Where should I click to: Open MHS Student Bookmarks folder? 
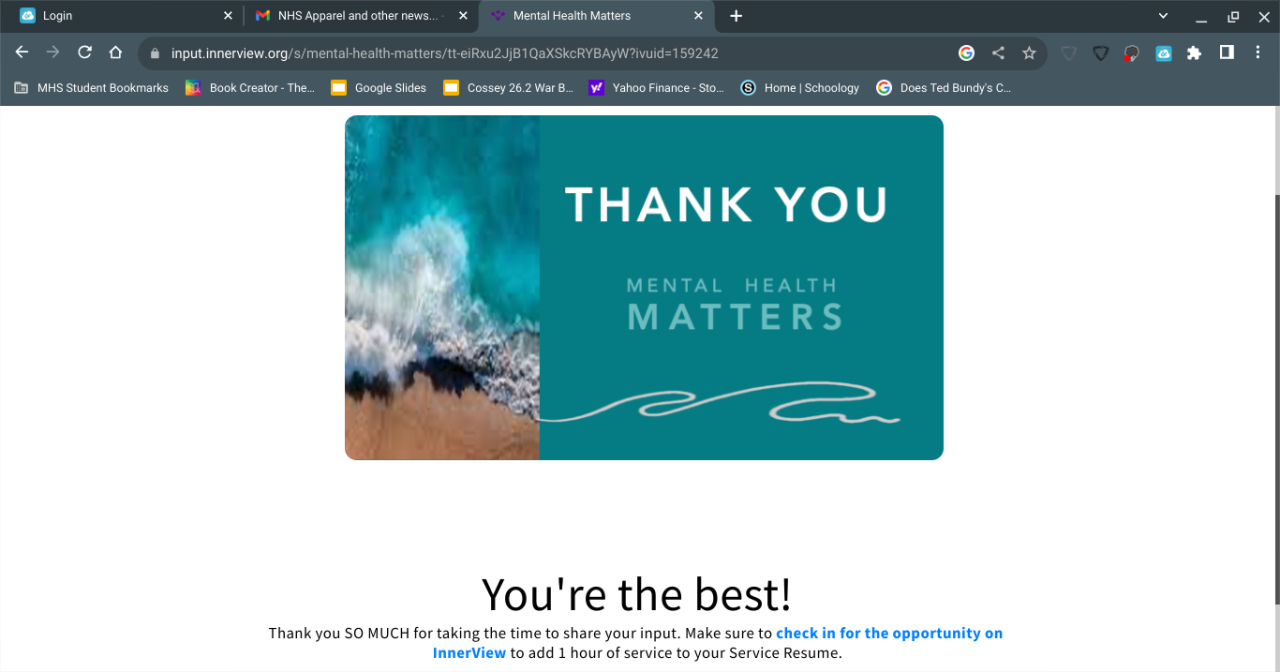coord(91,88)
